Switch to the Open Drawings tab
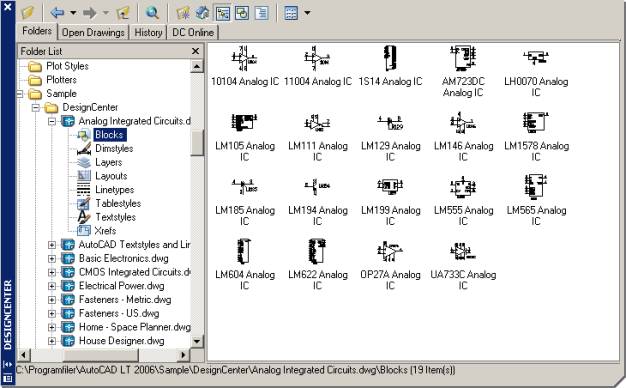 coord(93,33)
